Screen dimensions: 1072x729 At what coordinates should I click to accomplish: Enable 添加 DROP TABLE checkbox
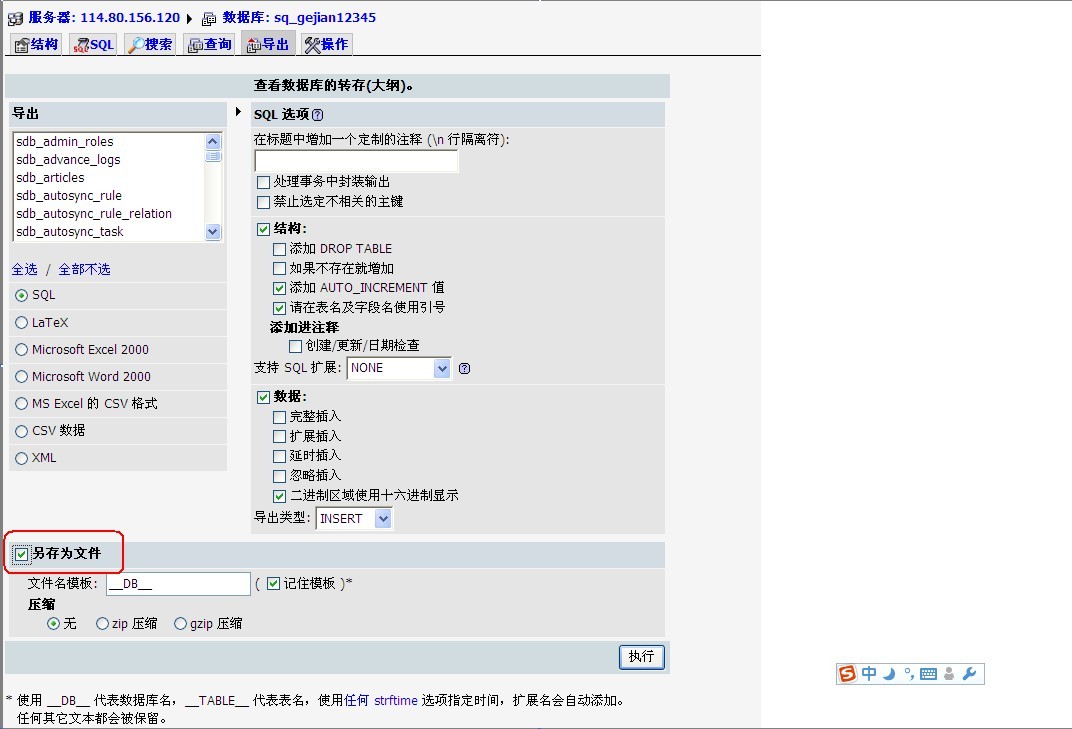(279, 250)
